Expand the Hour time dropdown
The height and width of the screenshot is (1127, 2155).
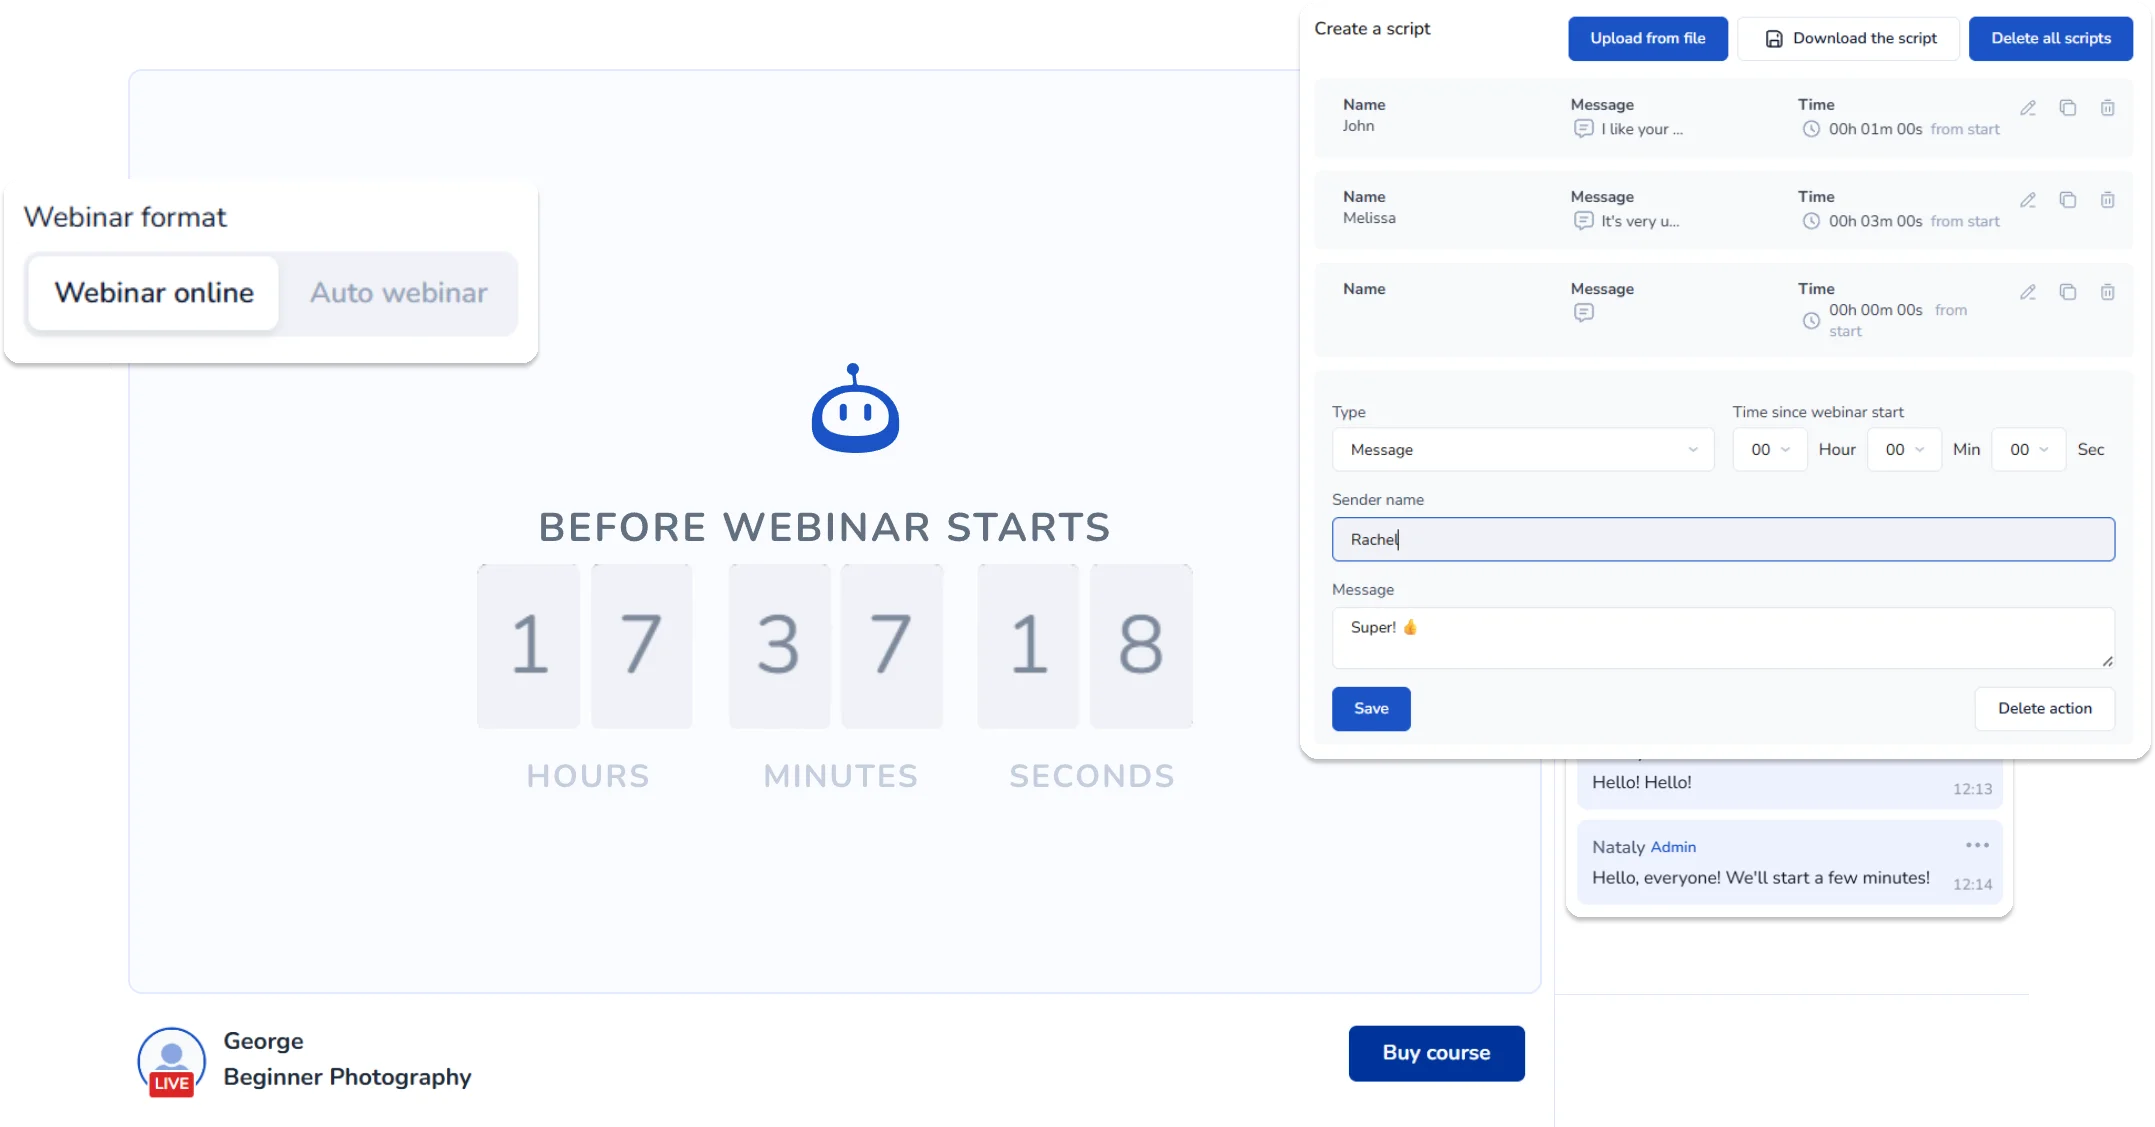pos(1769,450)
